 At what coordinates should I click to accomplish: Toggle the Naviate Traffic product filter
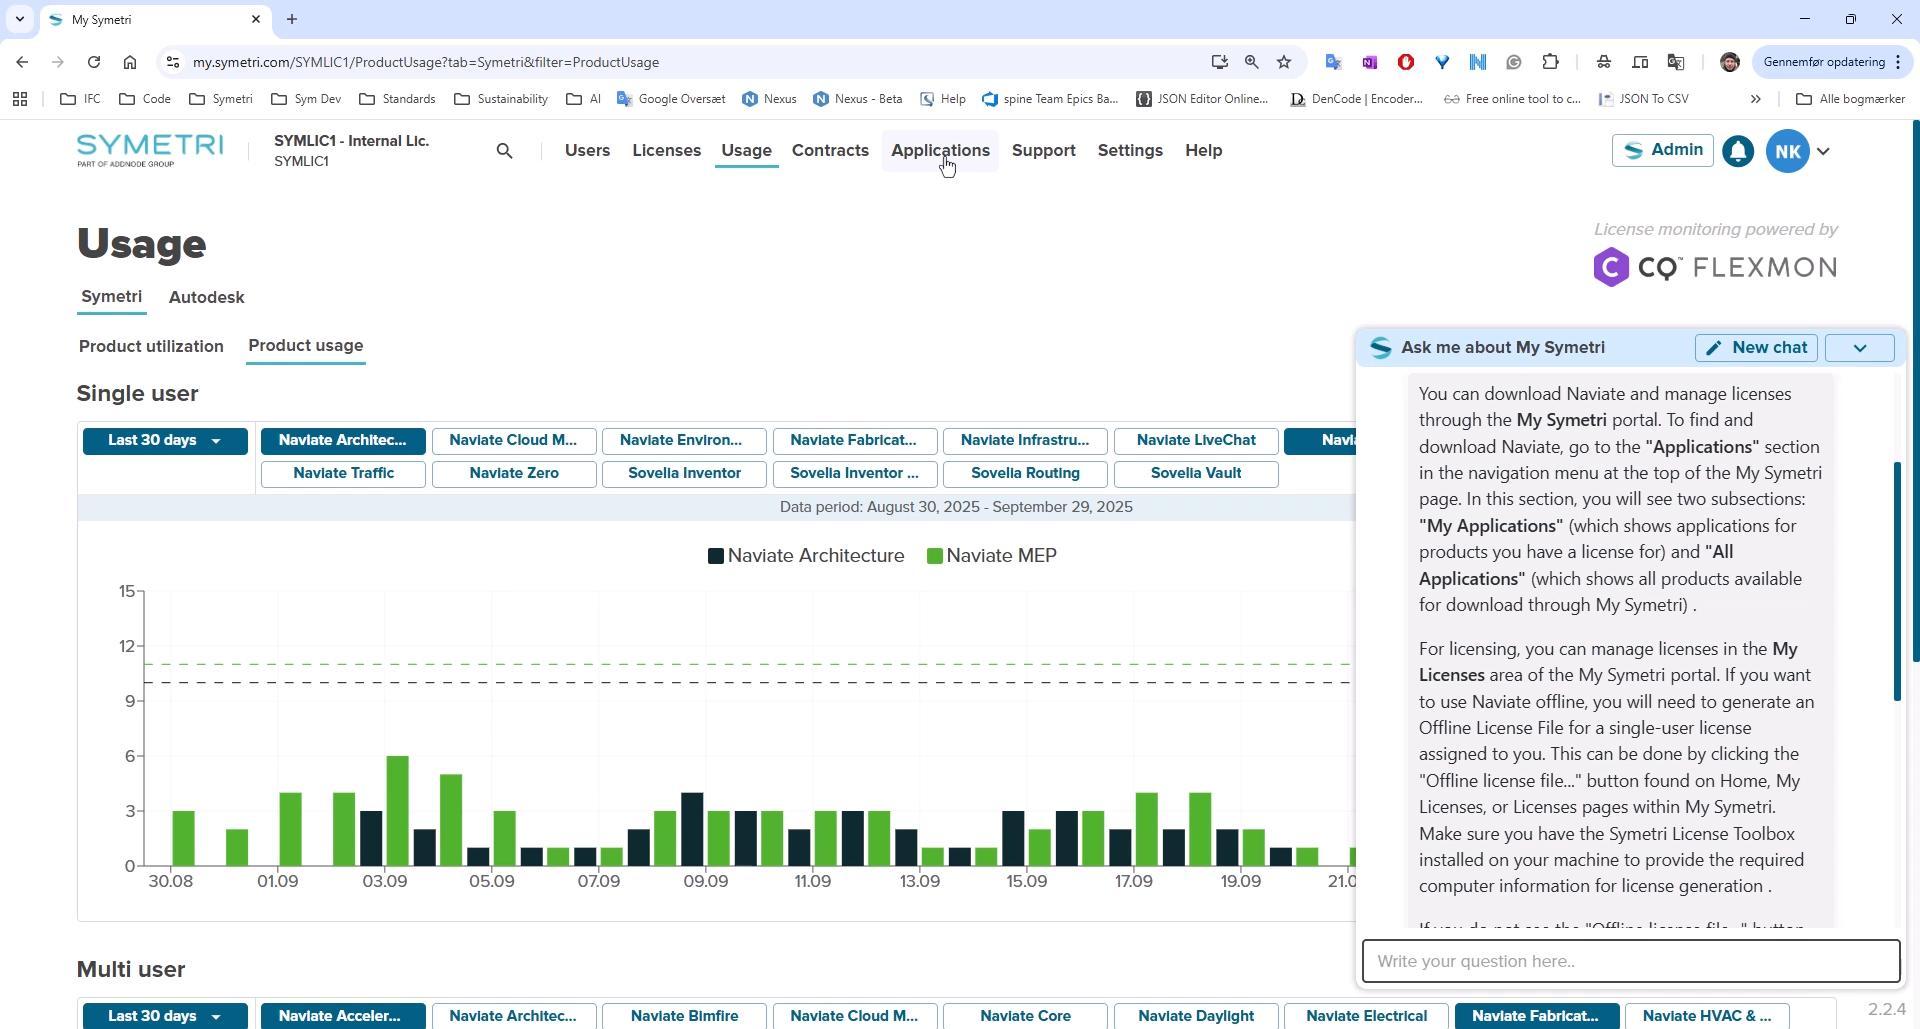click(342, 474)
